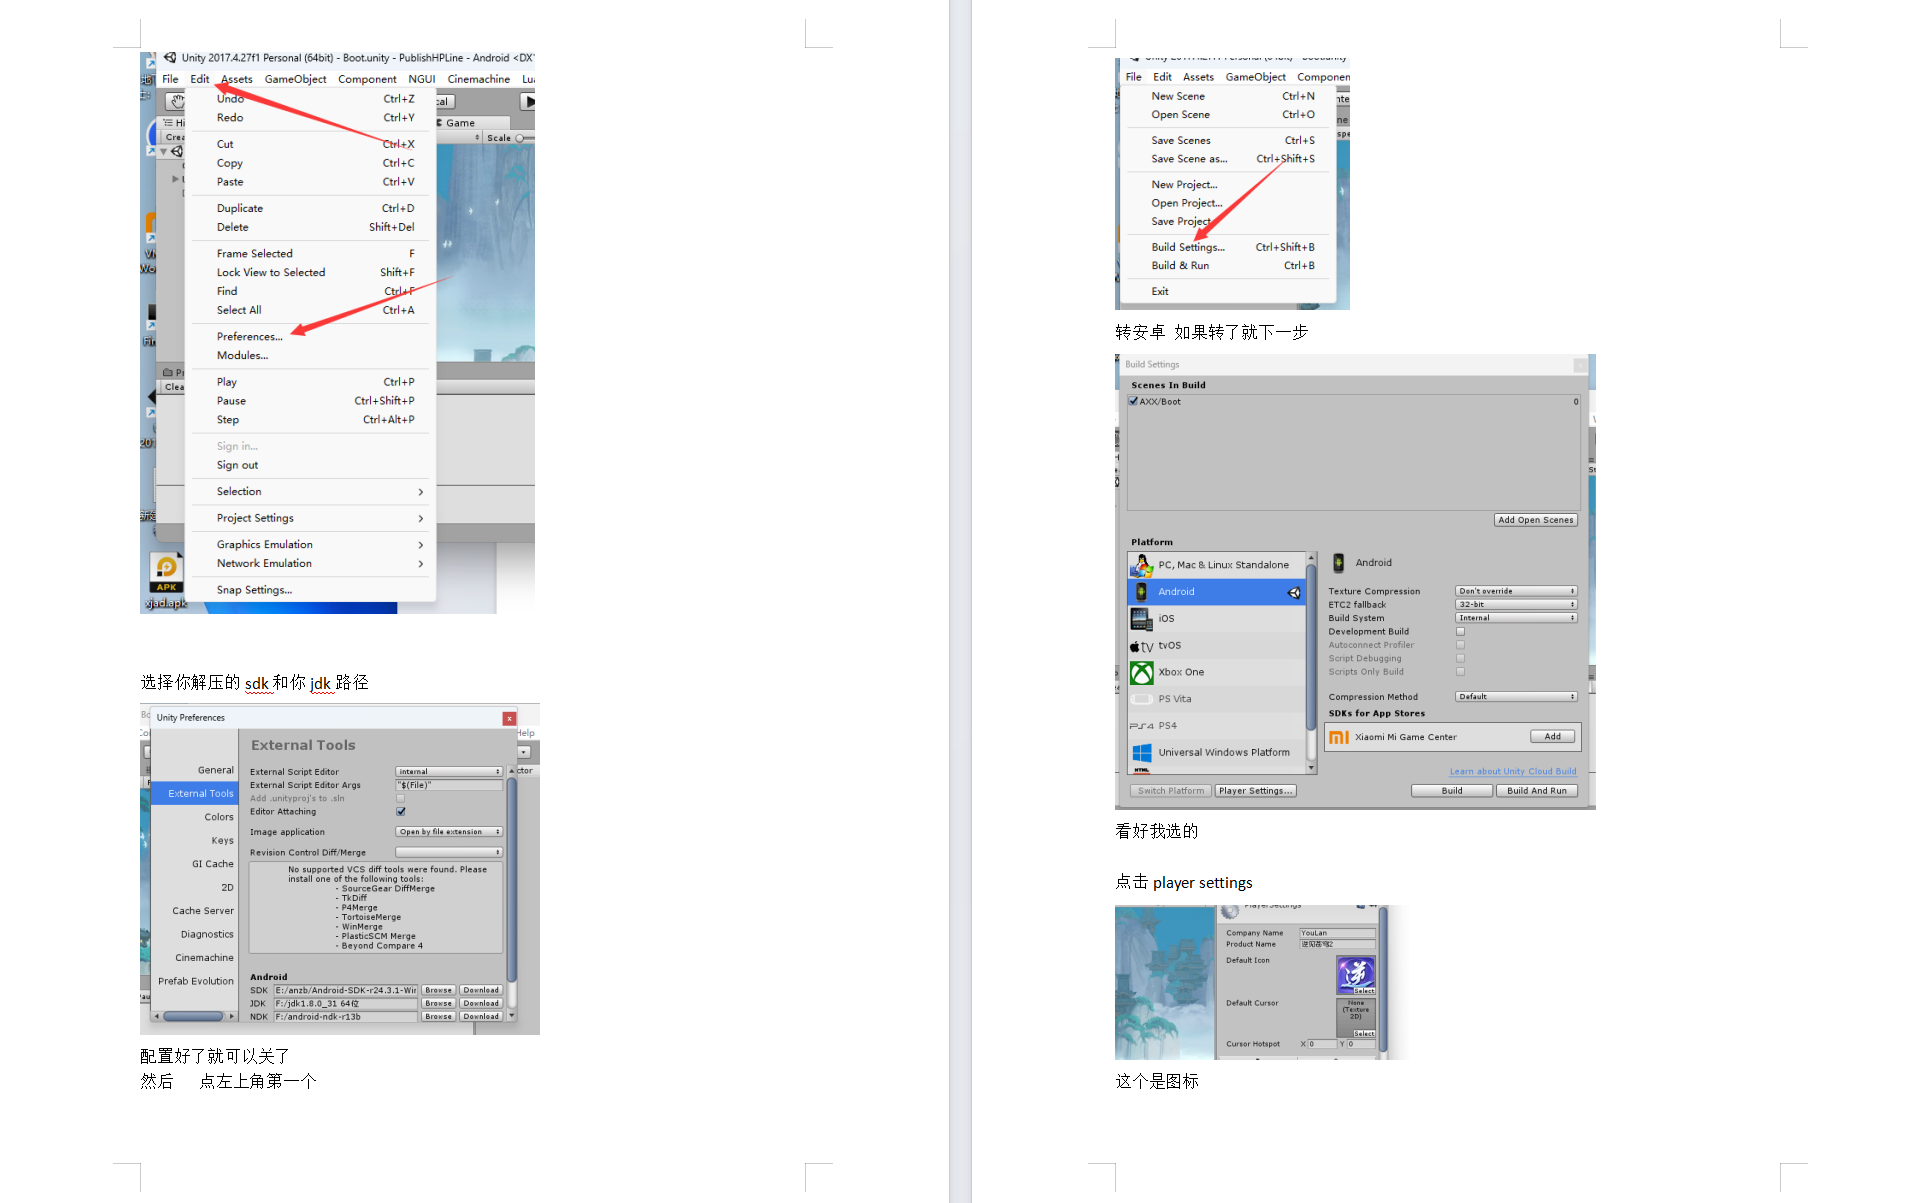
Task: Open the Learn about Unity Cloud Build link
Action: (1512, 771)
